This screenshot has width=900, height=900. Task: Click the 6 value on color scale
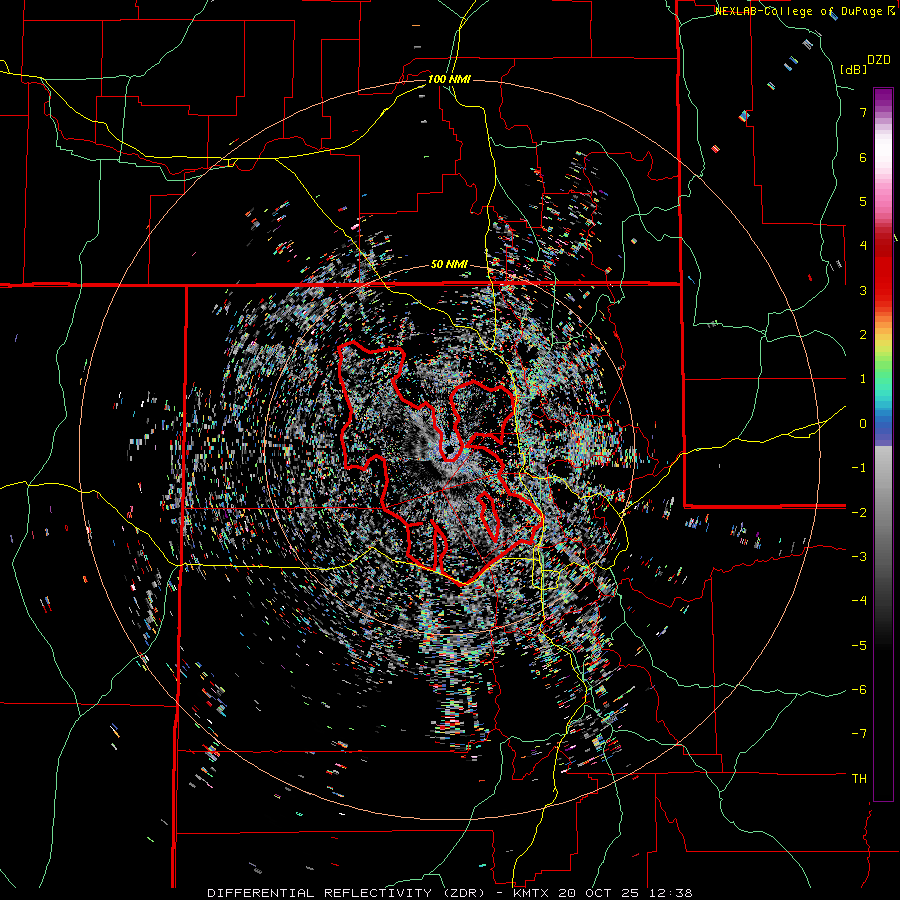tap(863, 157)
